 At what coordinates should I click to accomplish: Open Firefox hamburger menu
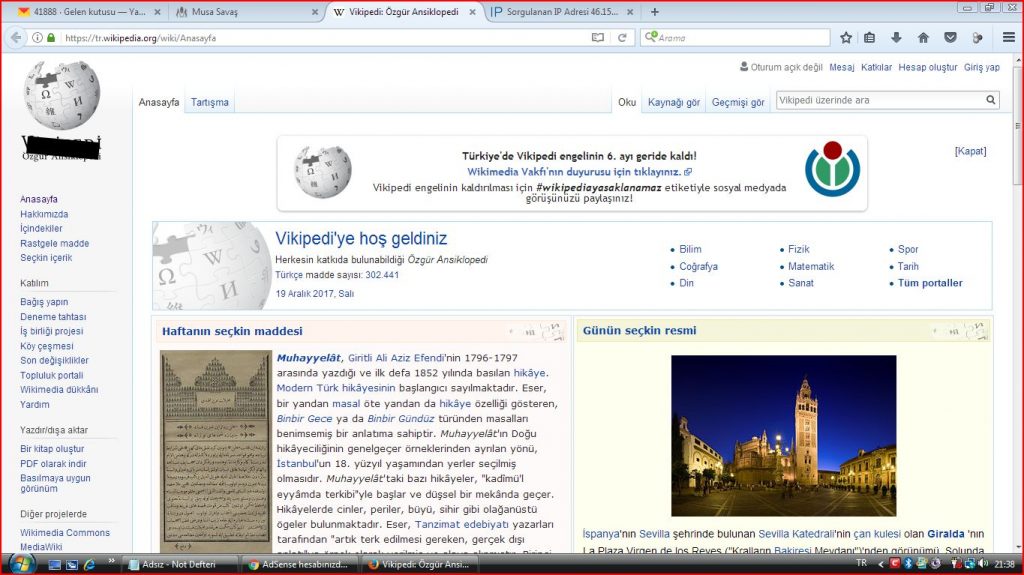click(x=1008, y=38)
